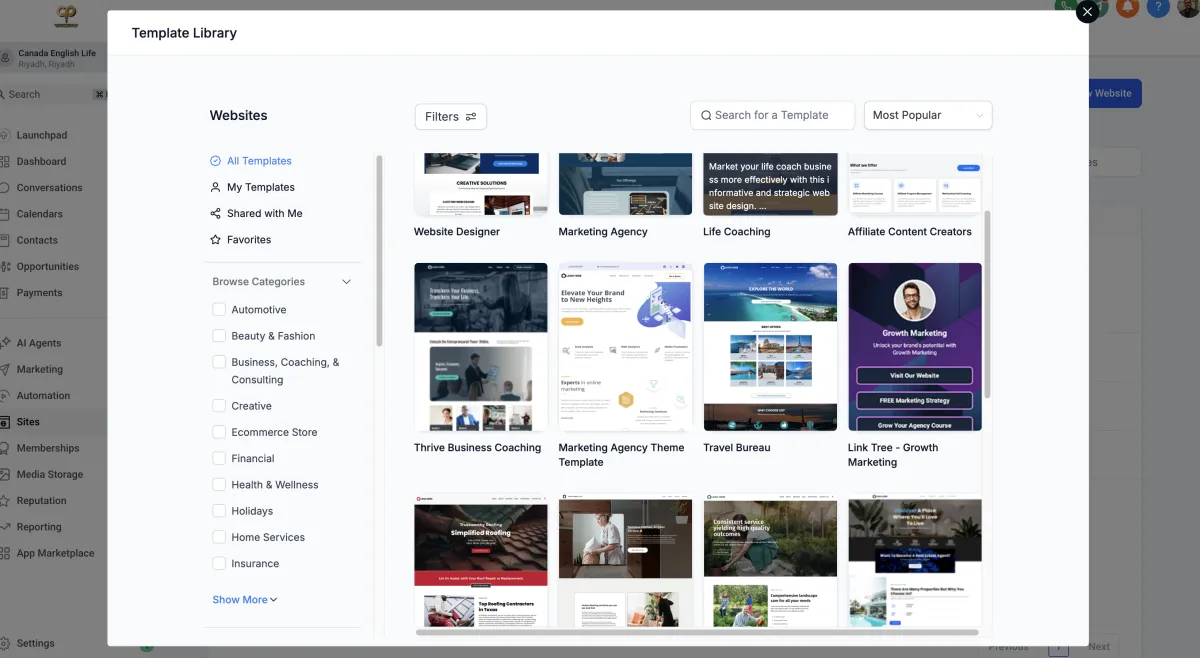1200x658 pixels.
Task: Focus the Search for a Template field
Action: (x=772, y=115)
